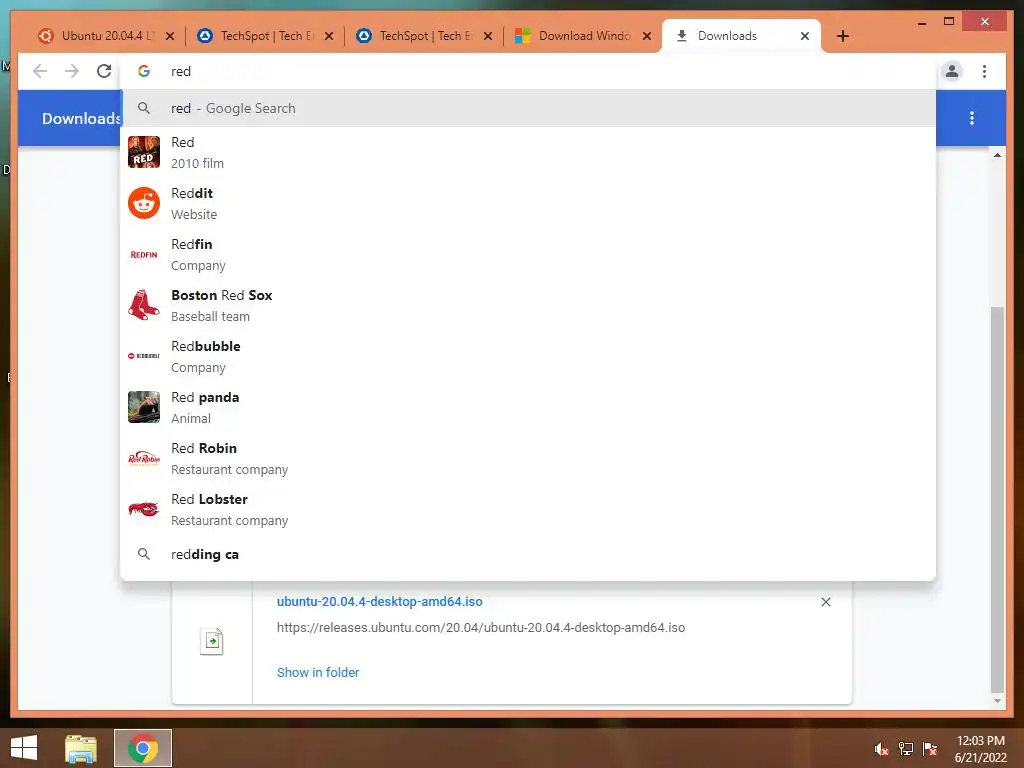This screenshot has height=768, width=1024.
Task: Choose the Redbubble Company suggestion
Action: point(528,356)
